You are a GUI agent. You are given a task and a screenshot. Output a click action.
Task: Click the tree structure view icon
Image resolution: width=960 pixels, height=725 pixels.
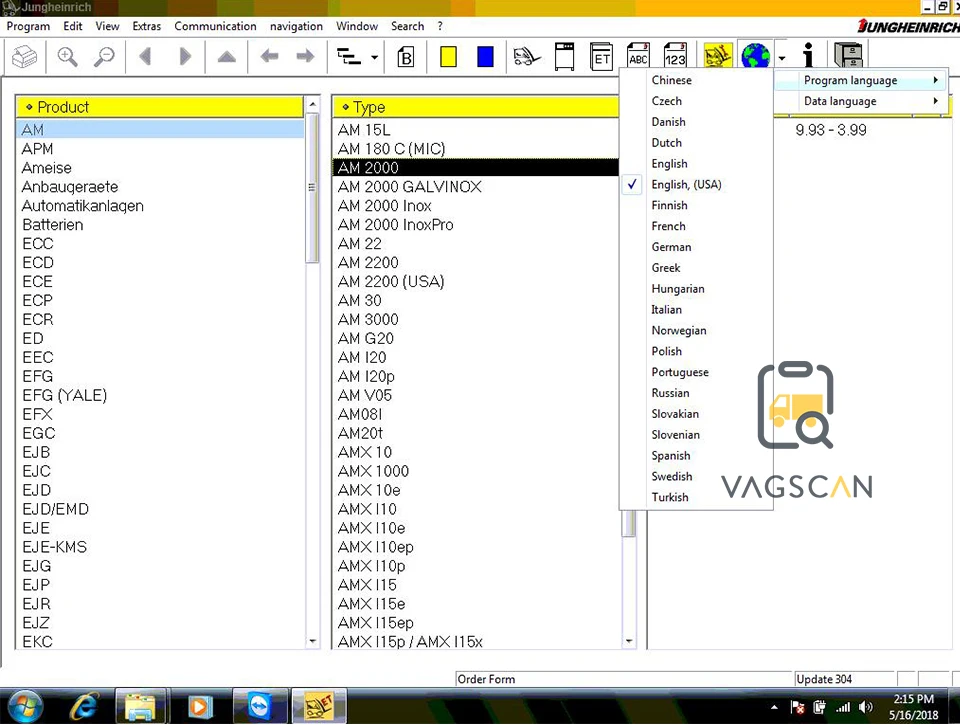349,57
